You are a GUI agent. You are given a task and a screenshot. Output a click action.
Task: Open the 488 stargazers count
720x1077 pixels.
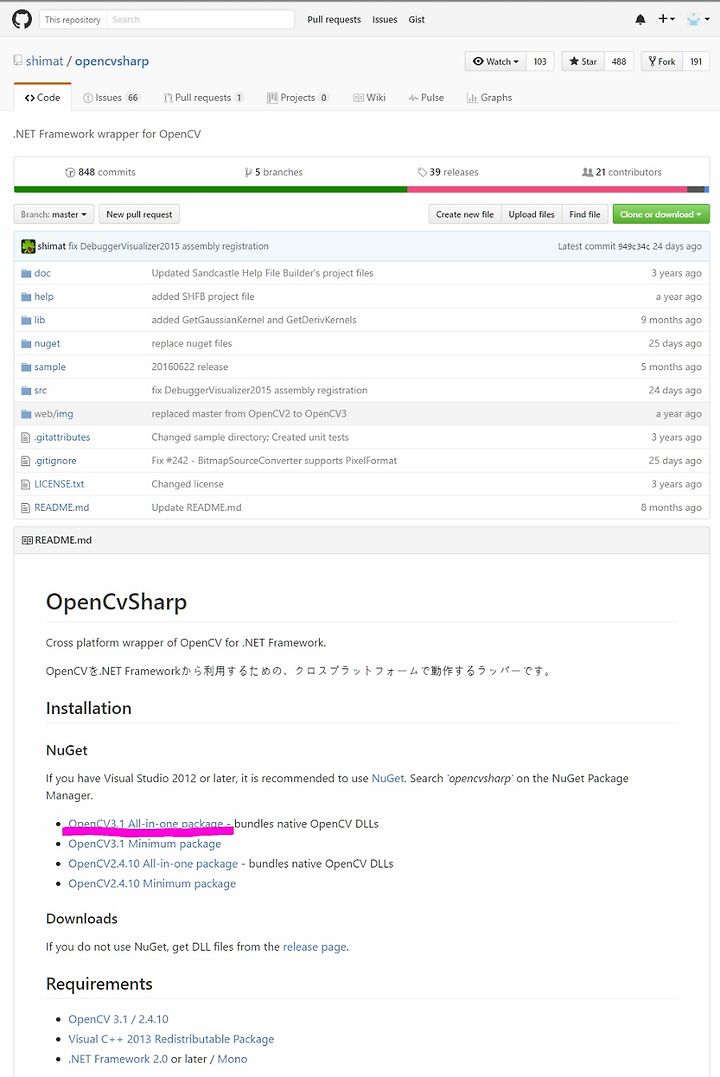[x=619, y=61]
